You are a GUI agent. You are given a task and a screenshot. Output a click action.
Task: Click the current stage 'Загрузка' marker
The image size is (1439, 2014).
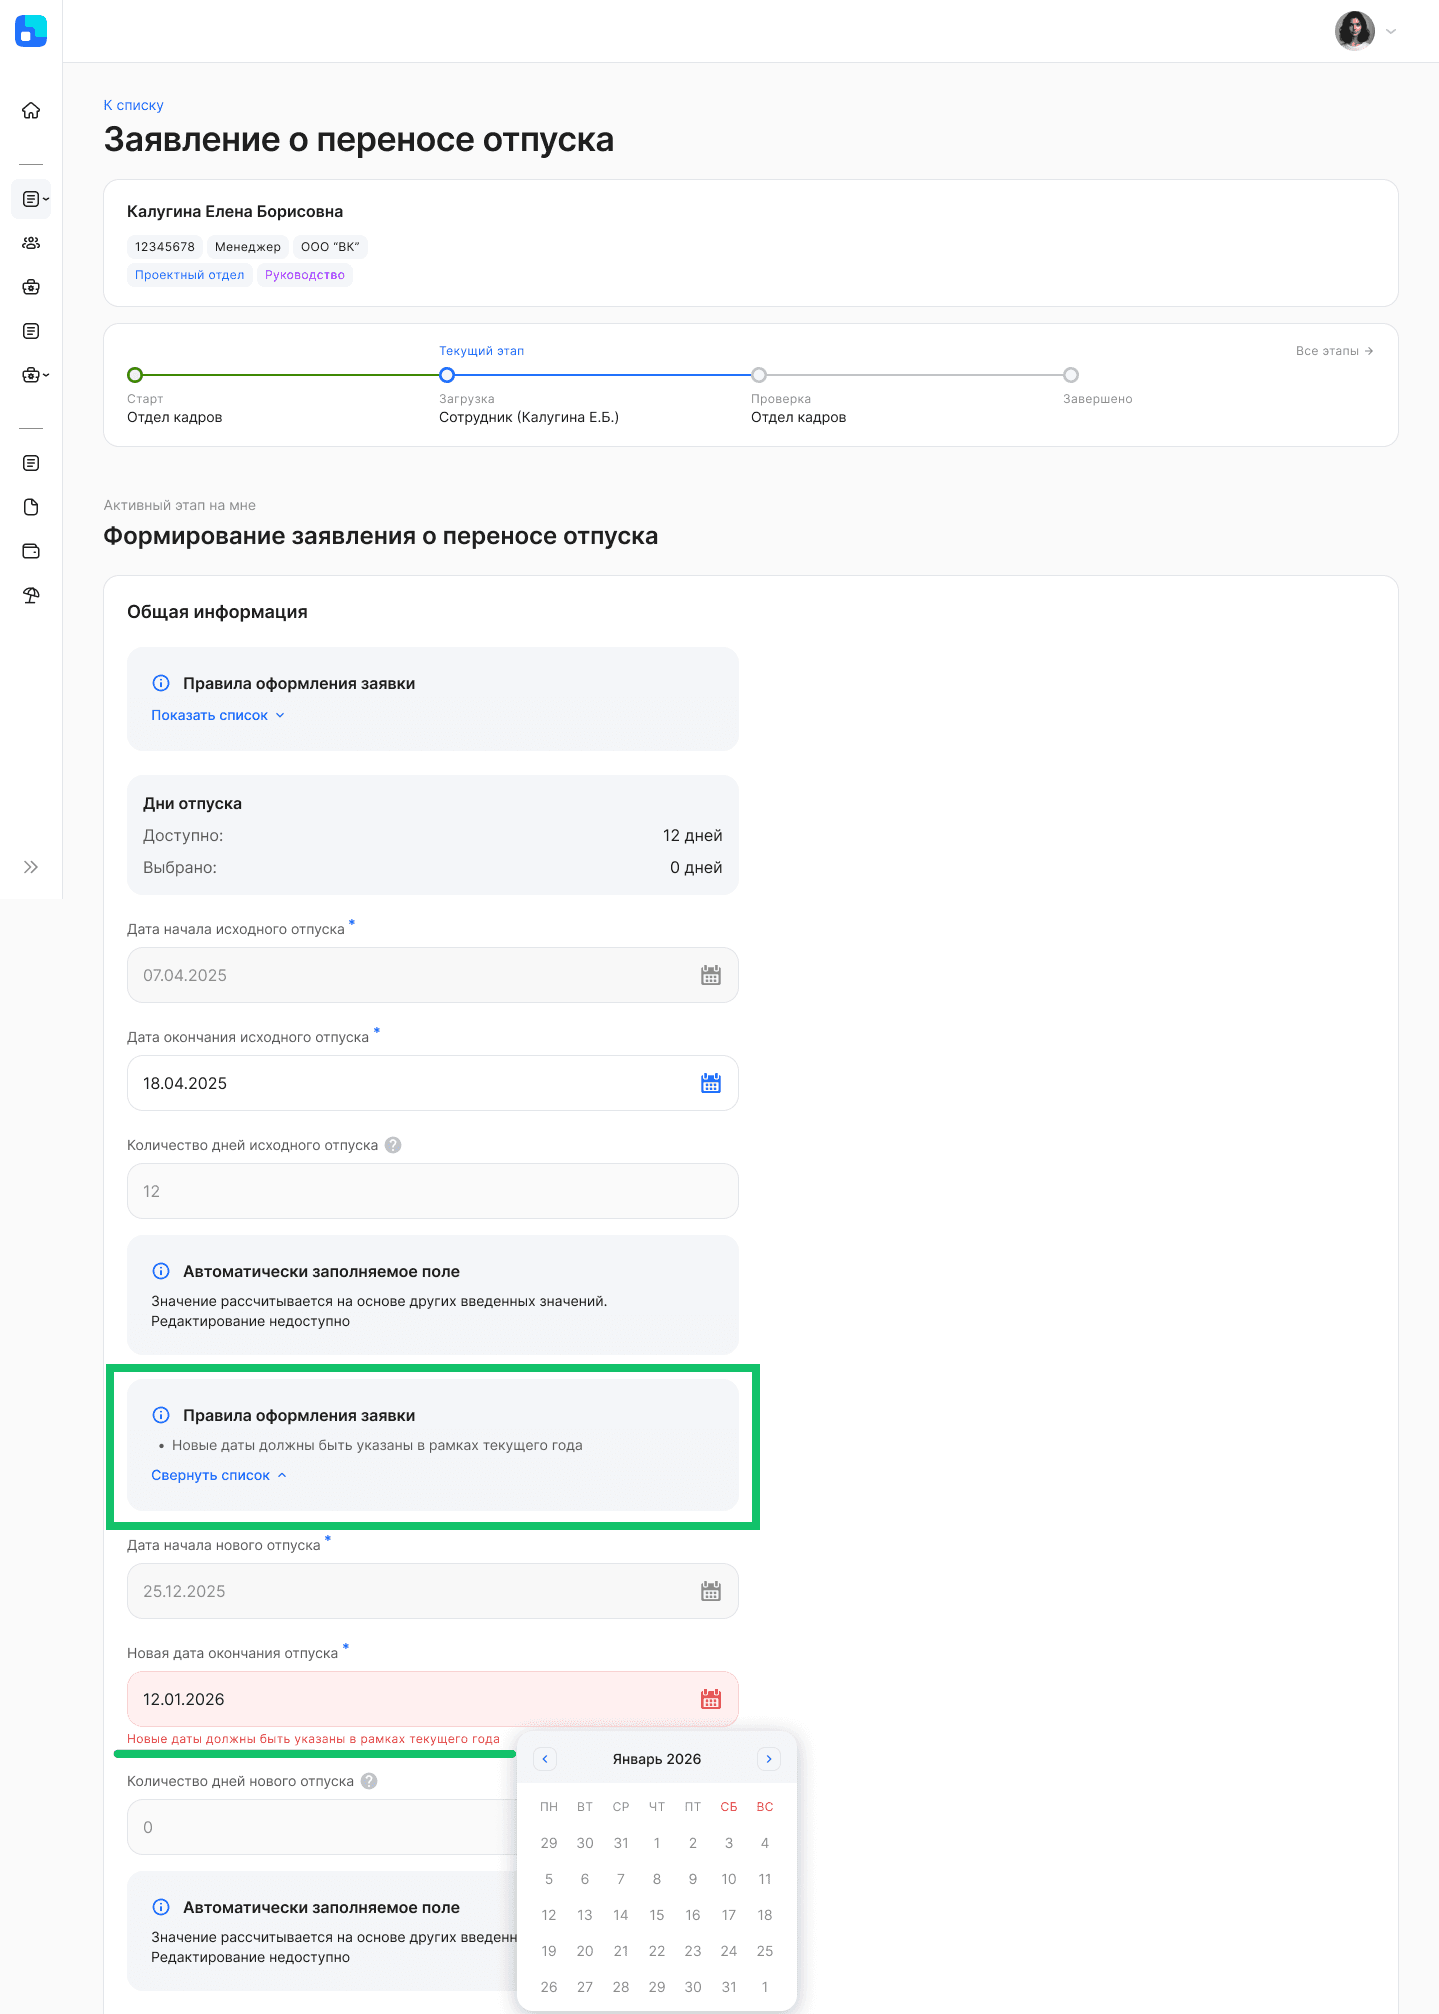tap(447, 375)
